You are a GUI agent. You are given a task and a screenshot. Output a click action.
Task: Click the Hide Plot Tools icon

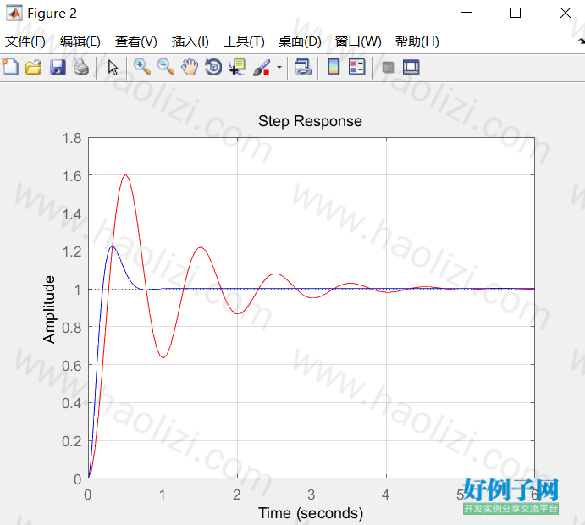[x=388, y=68]
